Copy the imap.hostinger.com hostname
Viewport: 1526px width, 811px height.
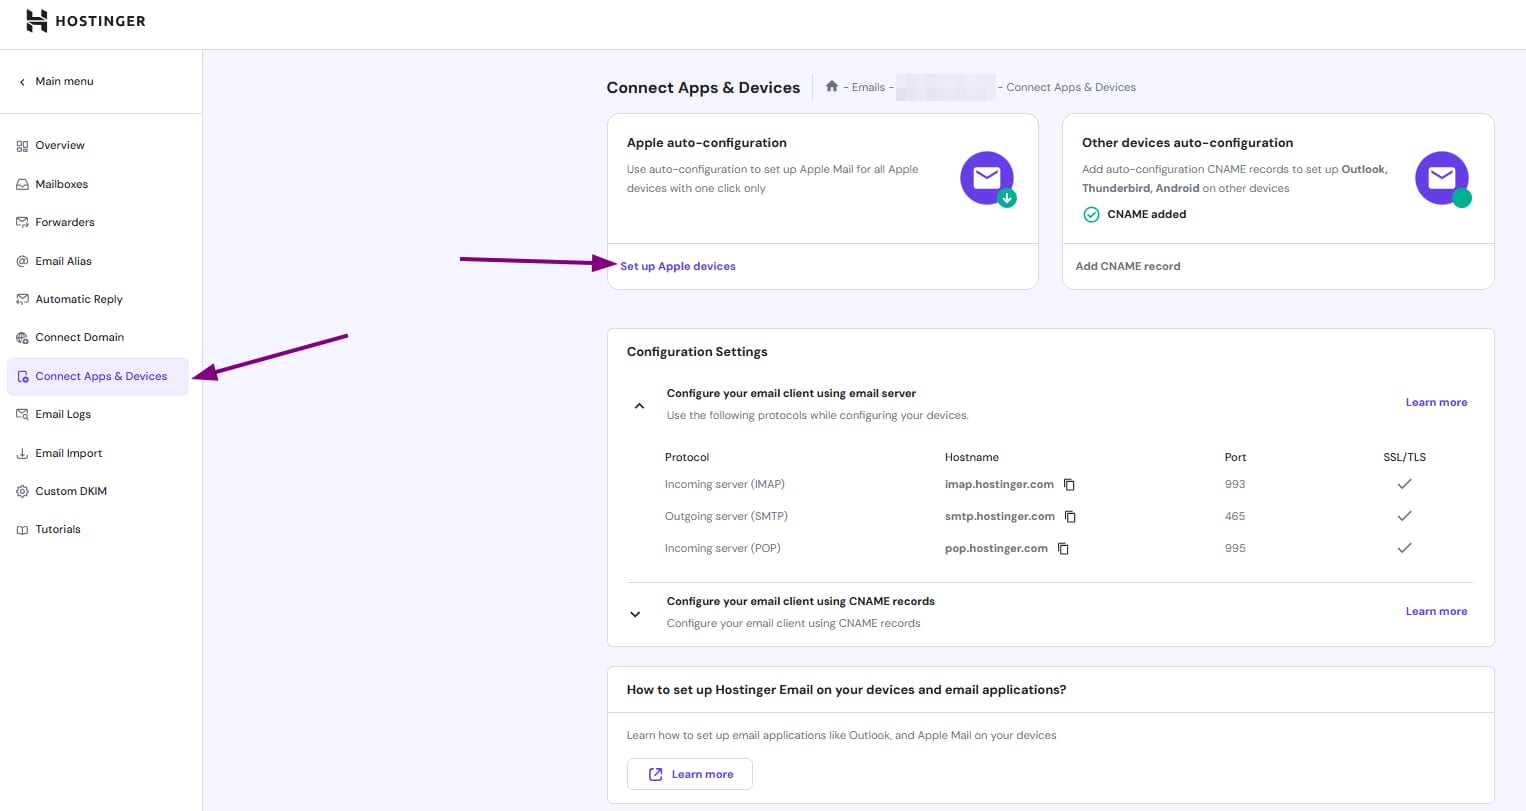point(1069,485)
